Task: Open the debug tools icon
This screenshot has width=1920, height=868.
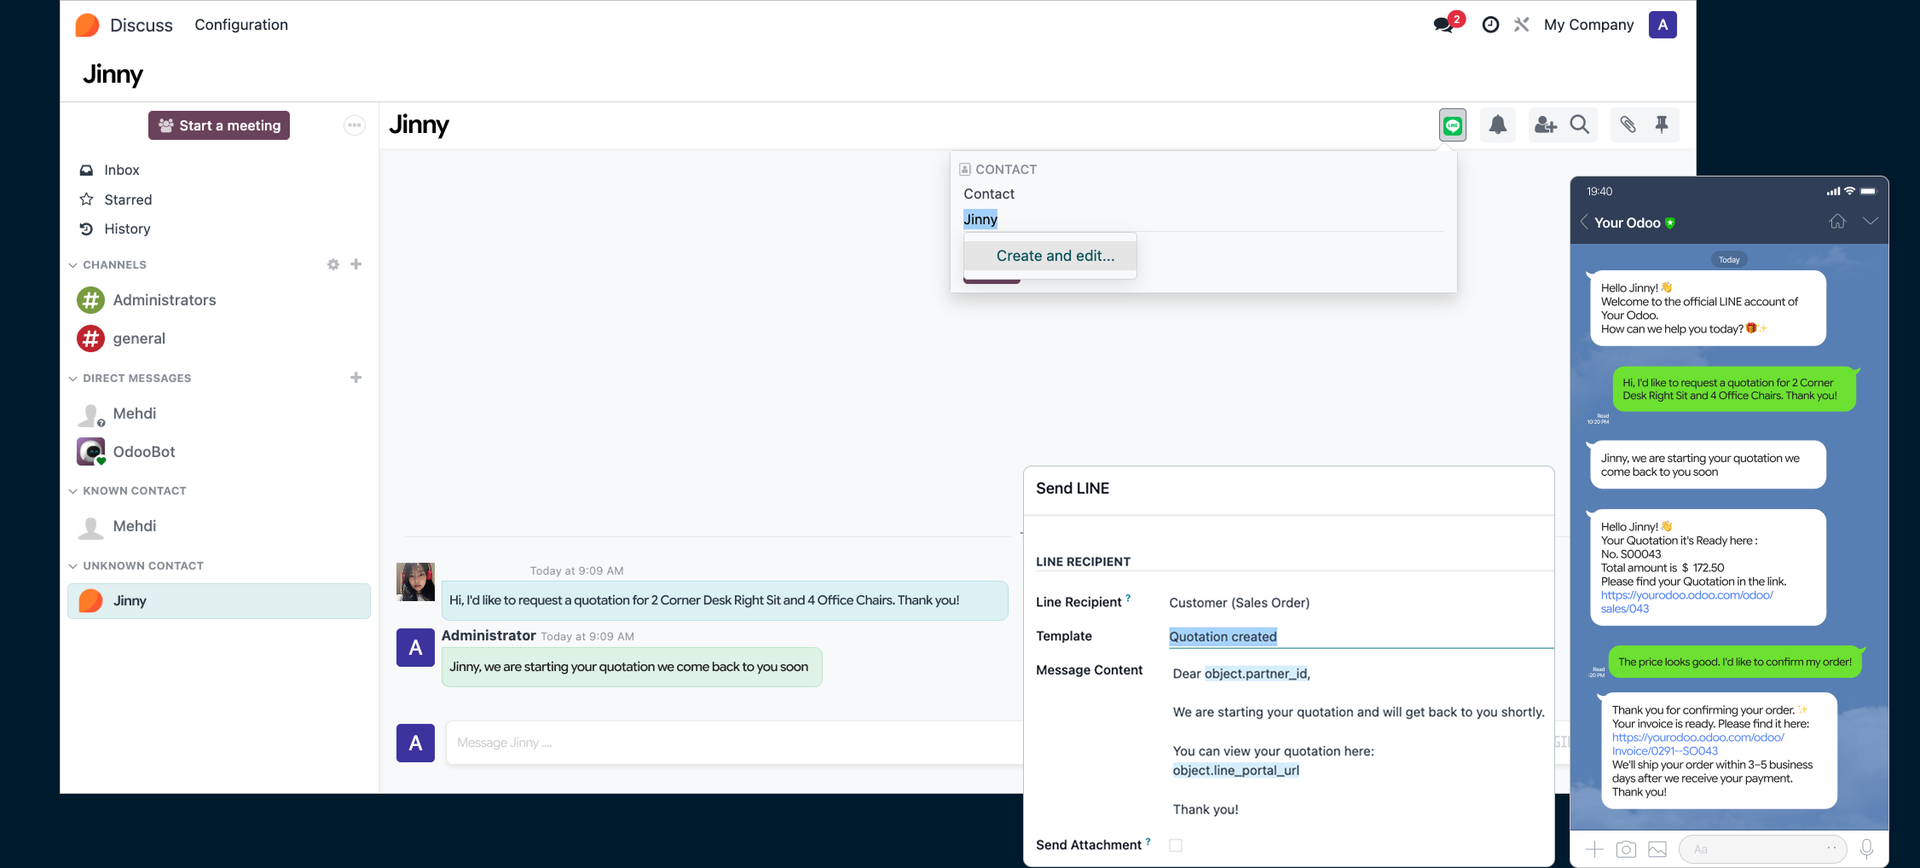Action: point(1522,25)
